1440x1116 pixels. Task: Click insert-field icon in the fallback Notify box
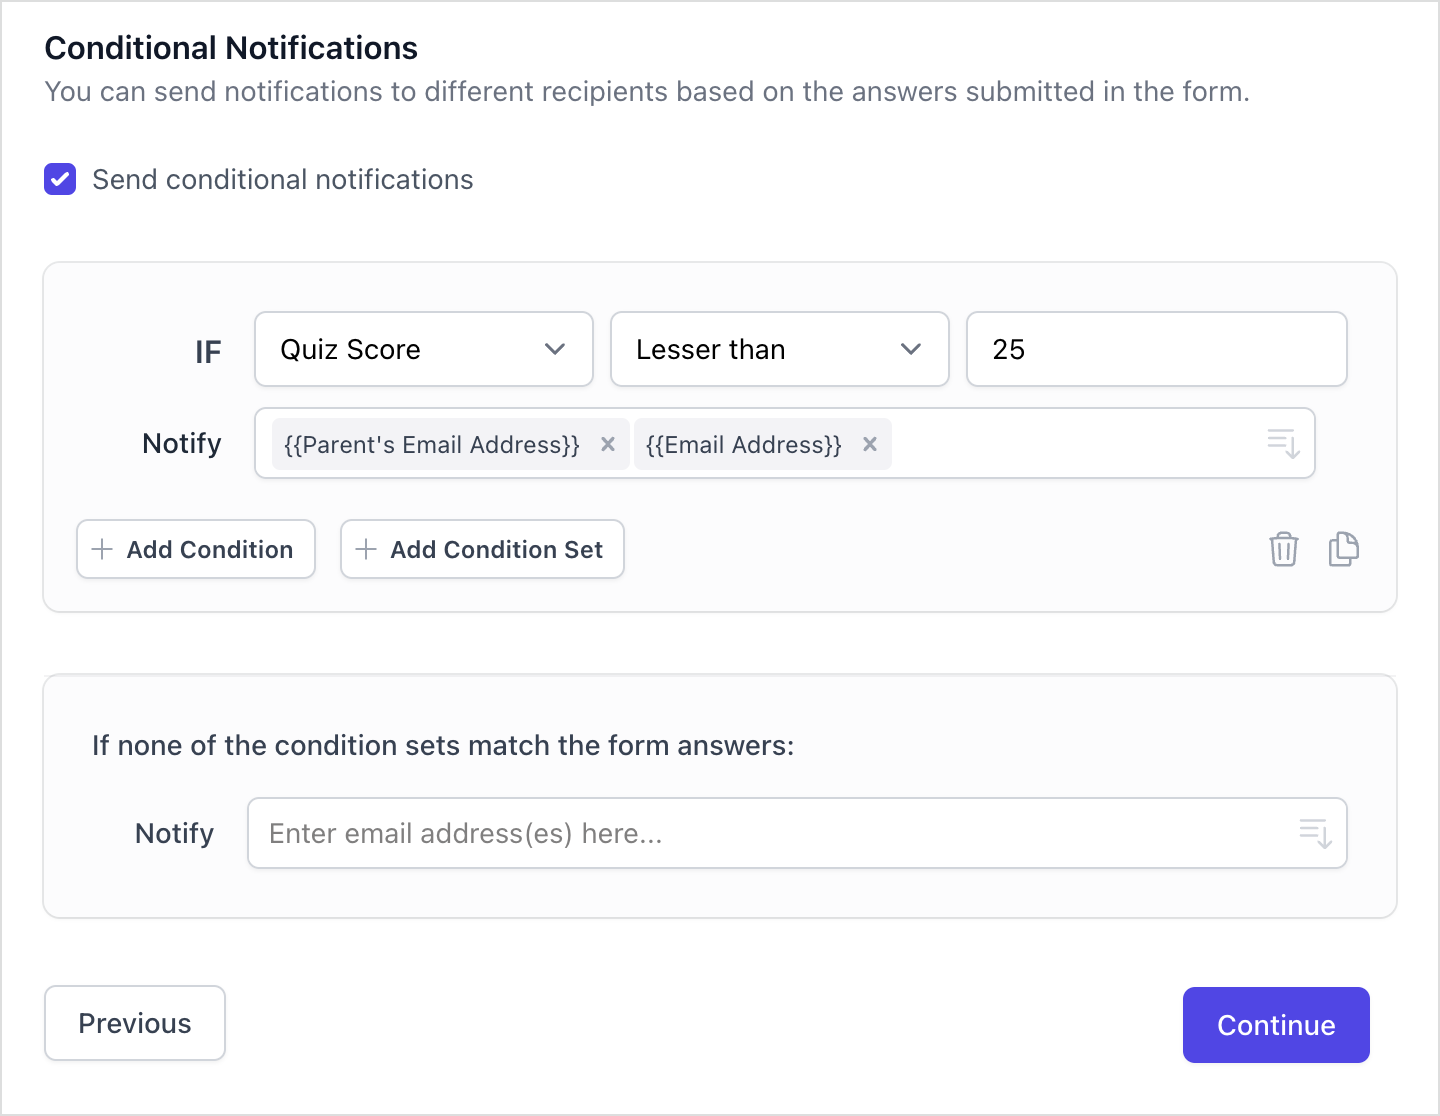click(1315, 833)
